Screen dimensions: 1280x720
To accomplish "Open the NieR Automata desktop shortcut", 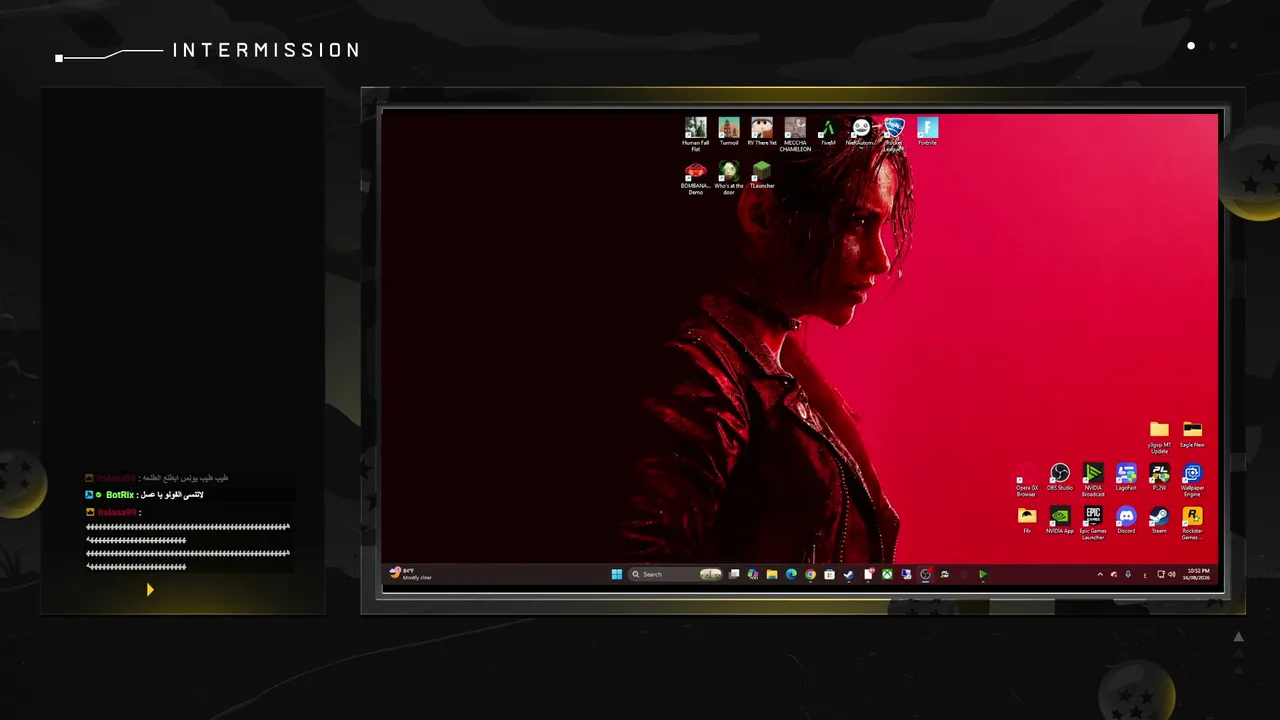I will point(861,131).
